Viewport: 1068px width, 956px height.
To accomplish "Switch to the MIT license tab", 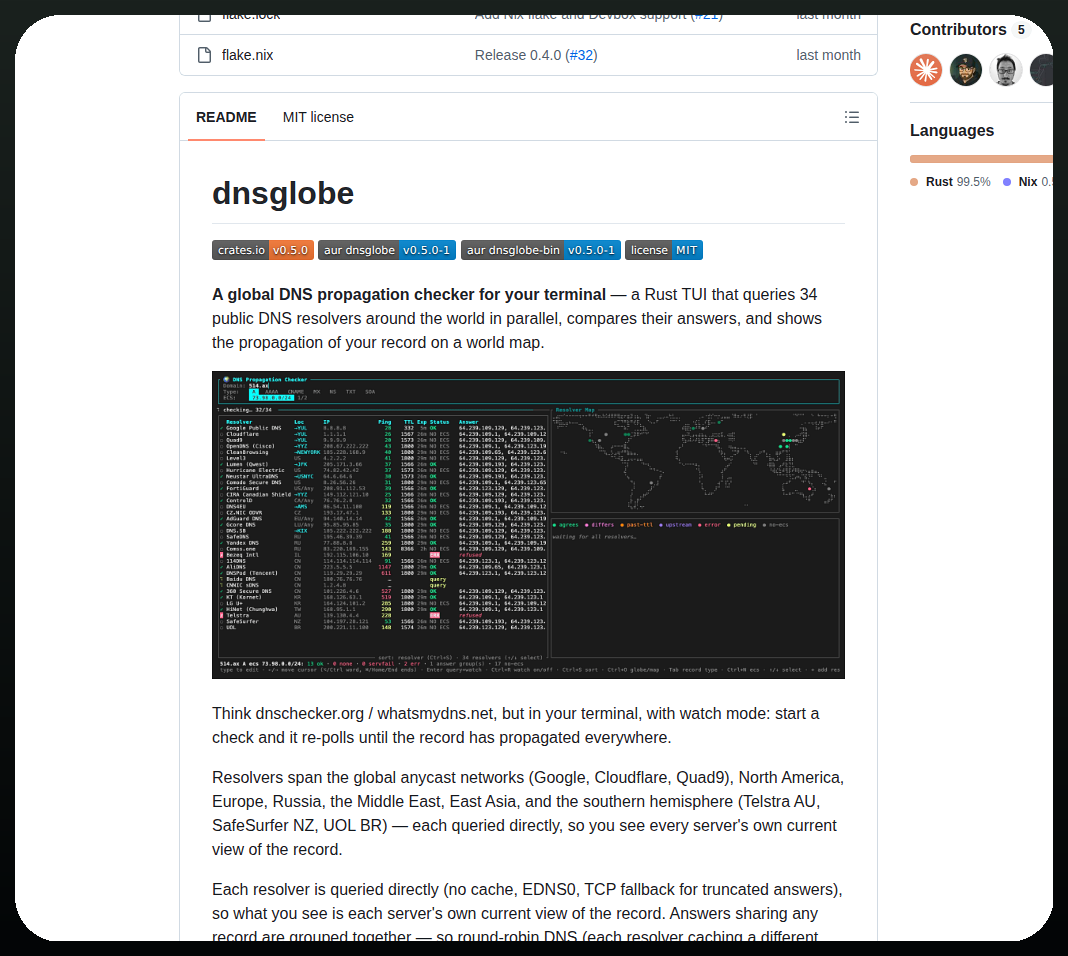I will (318, 117).
